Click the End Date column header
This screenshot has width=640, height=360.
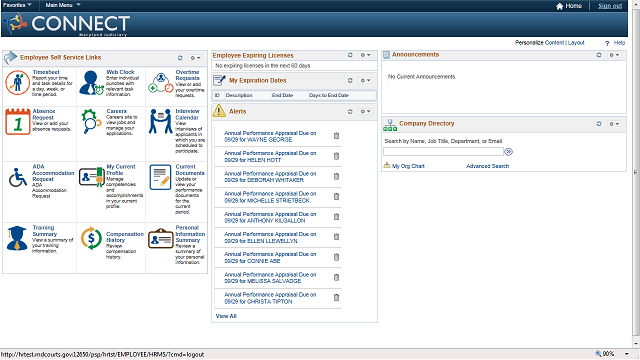(x=282, y=95)
